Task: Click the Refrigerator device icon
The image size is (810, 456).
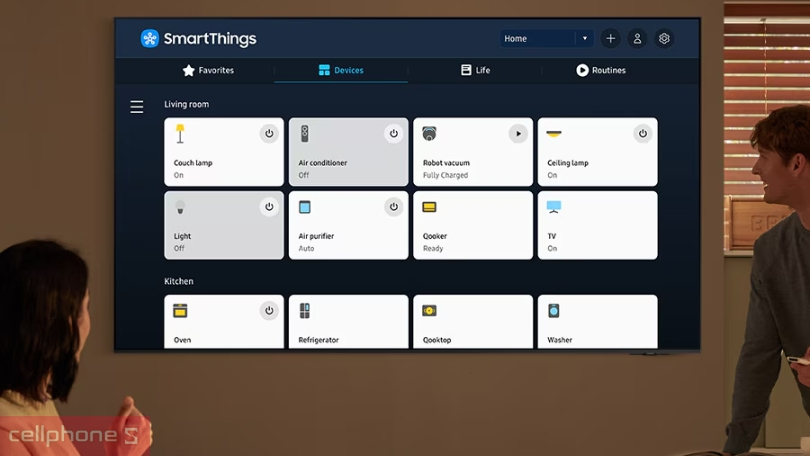Action: pos(305,311)
